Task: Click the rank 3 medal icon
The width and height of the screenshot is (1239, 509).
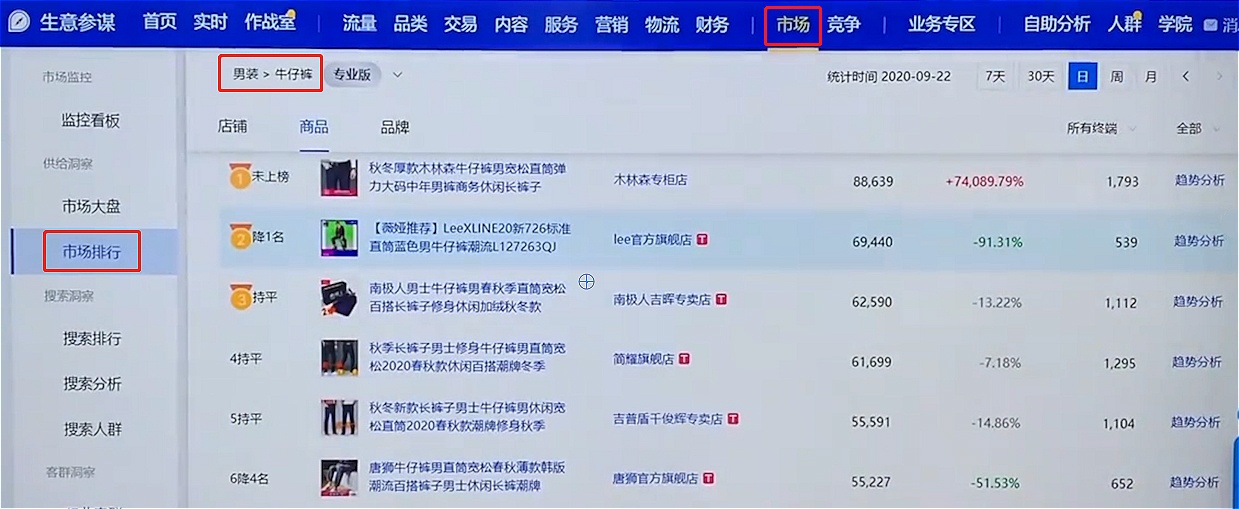Action: click(239, 297)
